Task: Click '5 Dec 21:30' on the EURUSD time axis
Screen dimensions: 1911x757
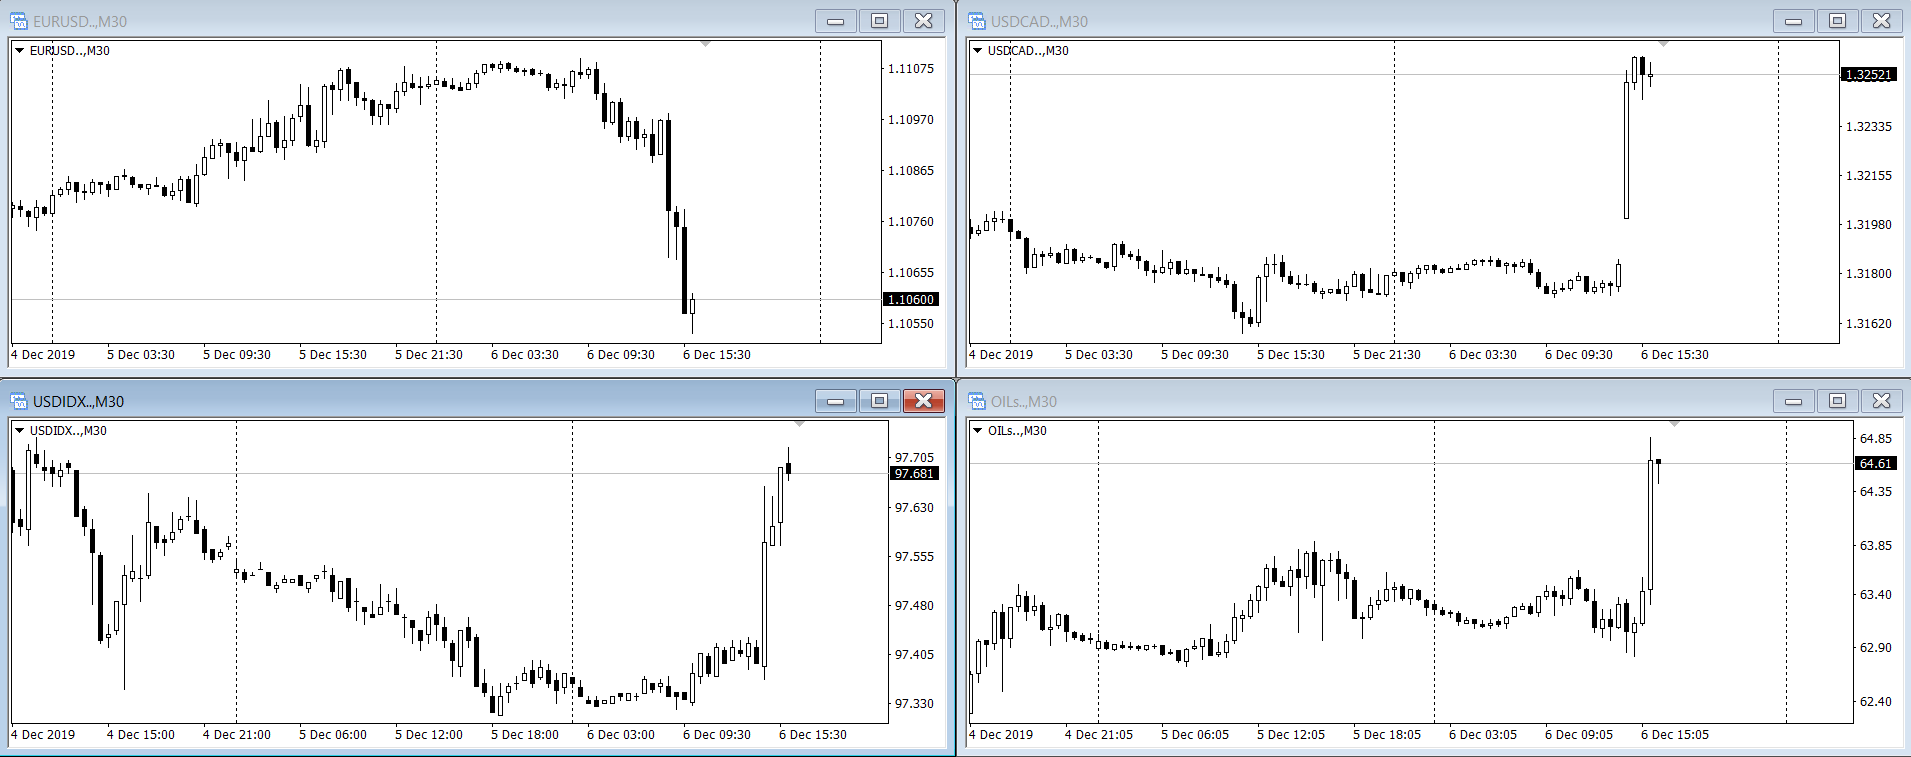Action: [x=429, y=355]
